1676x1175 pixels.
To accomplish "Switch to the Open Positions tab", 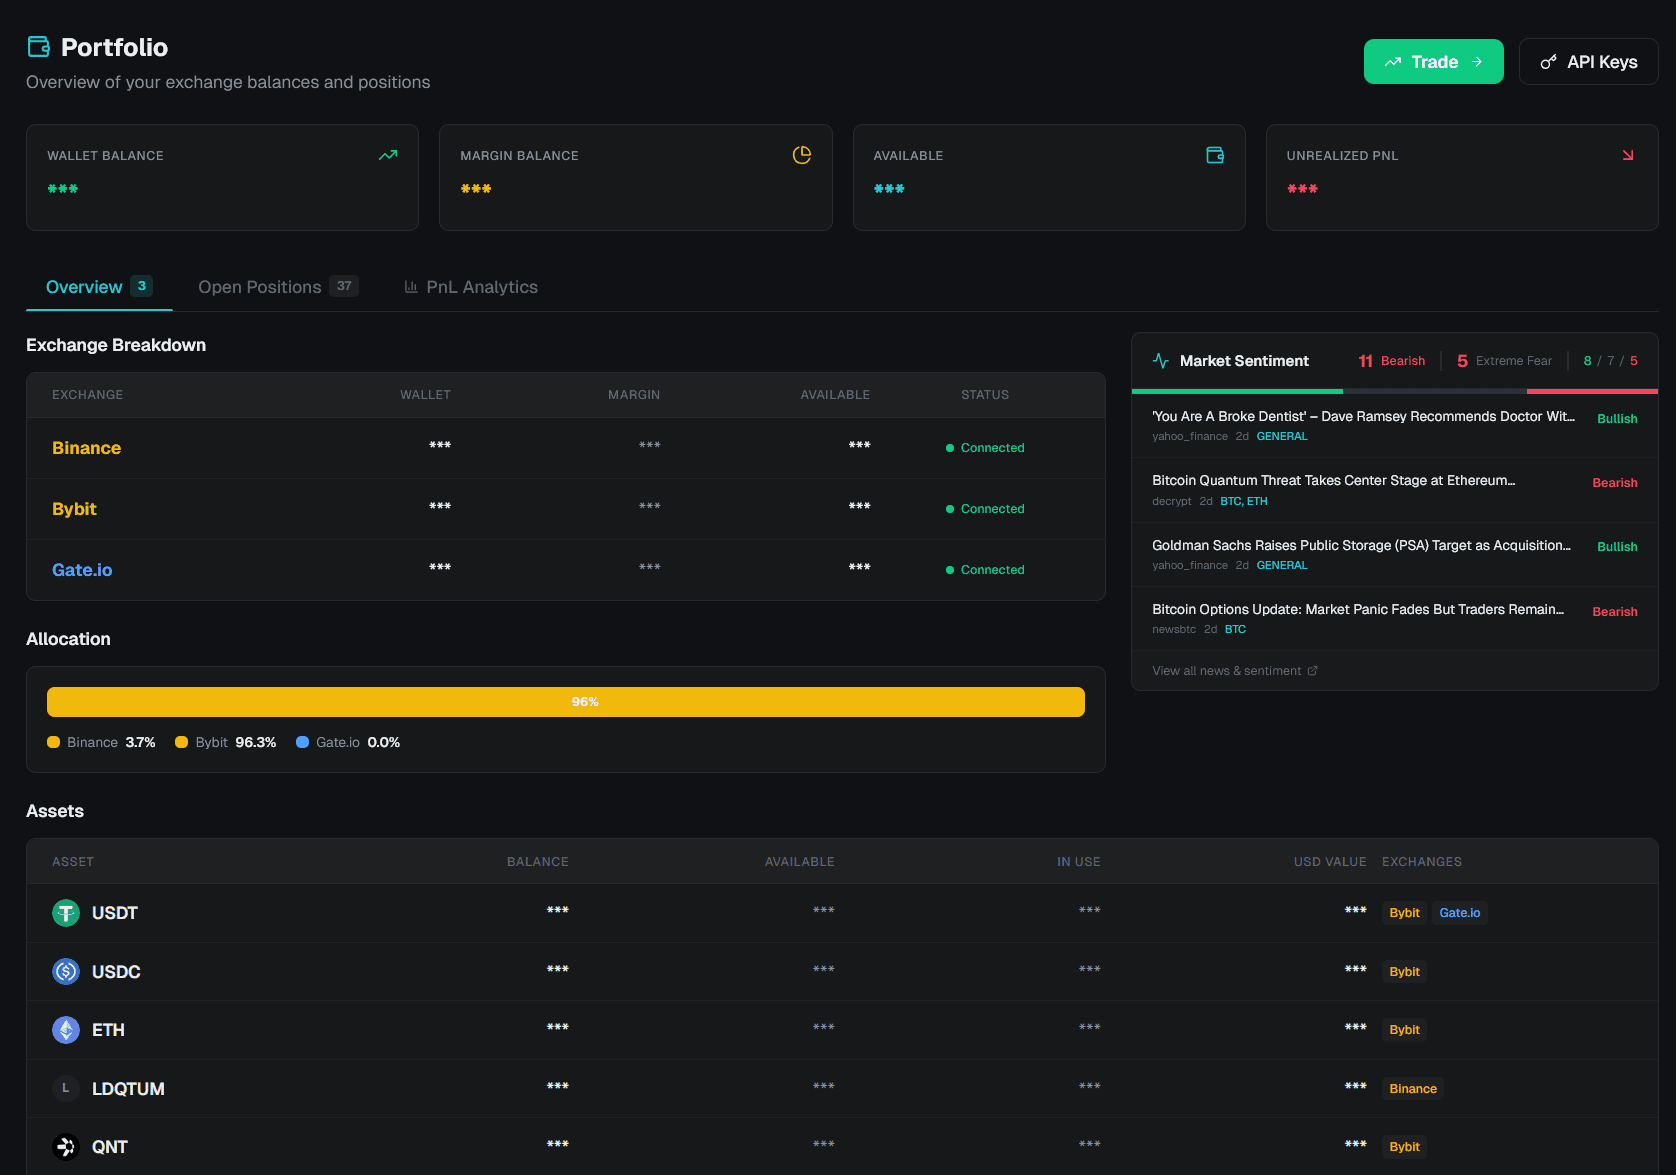I will click(278, 287).
